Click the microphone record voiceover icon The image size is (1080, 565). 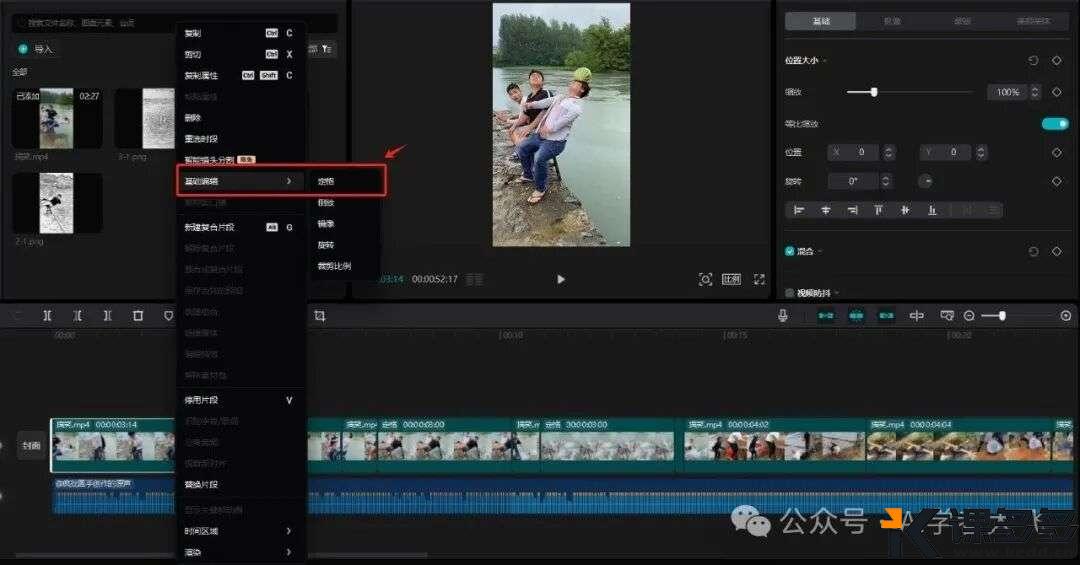tap(783, 316)
